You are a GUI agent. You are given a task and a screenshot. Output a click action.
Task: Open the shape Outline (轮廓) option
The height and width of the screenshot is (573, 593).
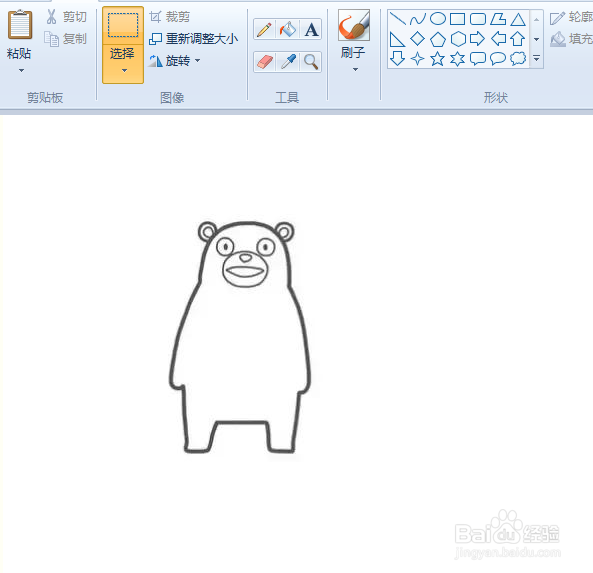[x=571, y=17]
